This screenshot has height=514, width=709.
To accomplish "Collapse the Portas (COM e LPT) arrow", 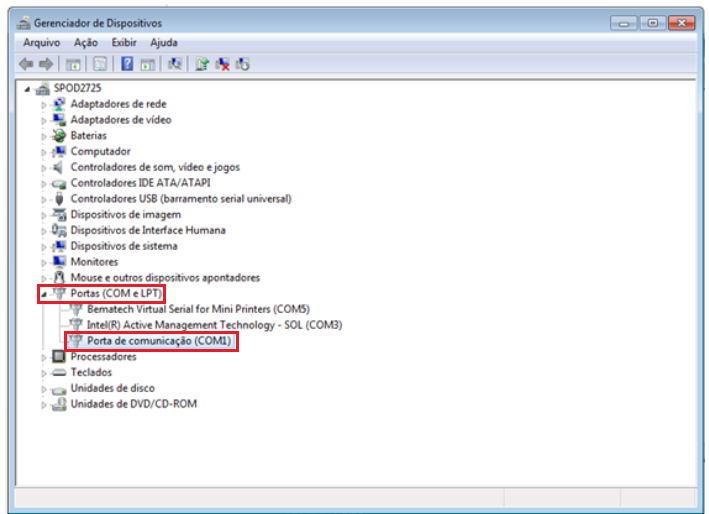I will 44,295.
